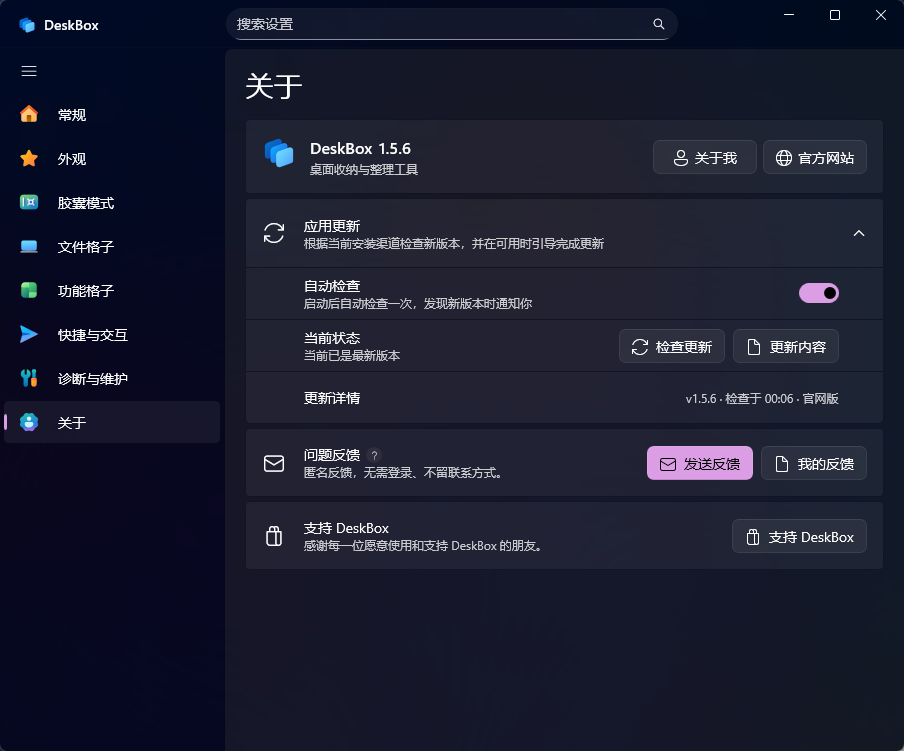The width and height of the screenshot is (904, 751).
Task: Select the 关于 page label in sidebar
Action: (x=71, y=423)
